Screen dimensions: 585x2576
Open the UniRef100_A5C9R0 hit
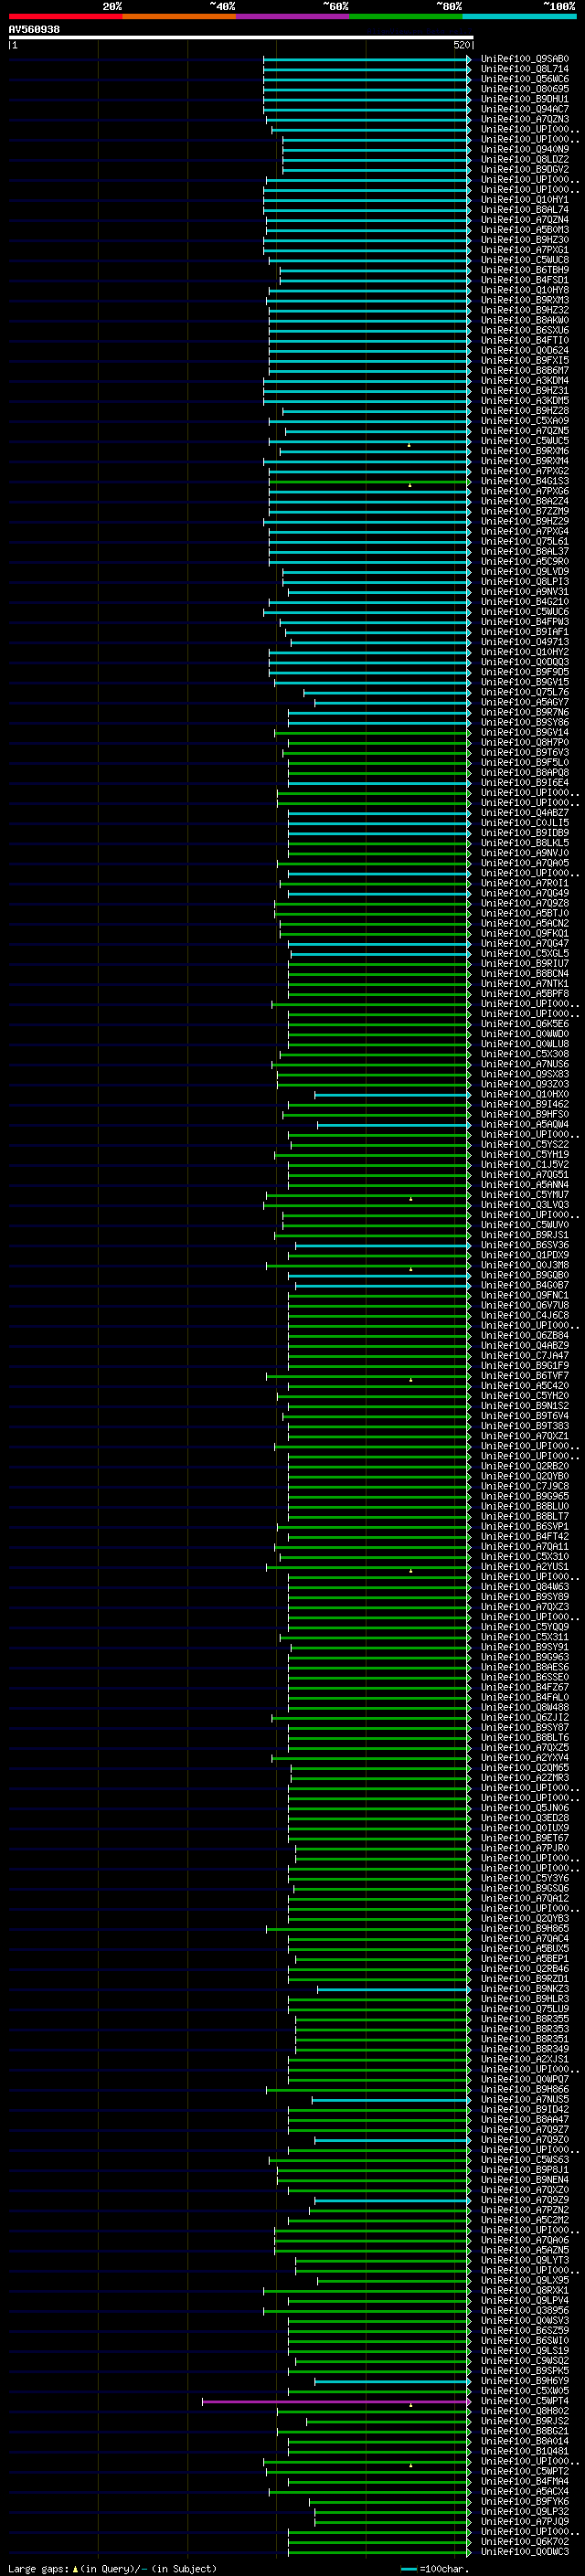click(x=524, y=561)
